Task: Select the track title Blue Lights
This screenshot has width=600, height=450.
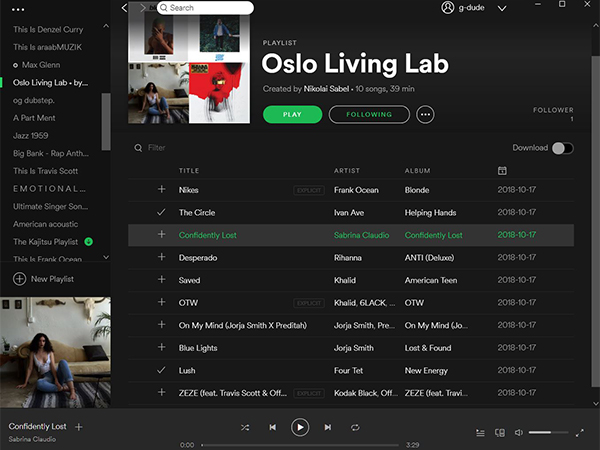Action: 198,348
